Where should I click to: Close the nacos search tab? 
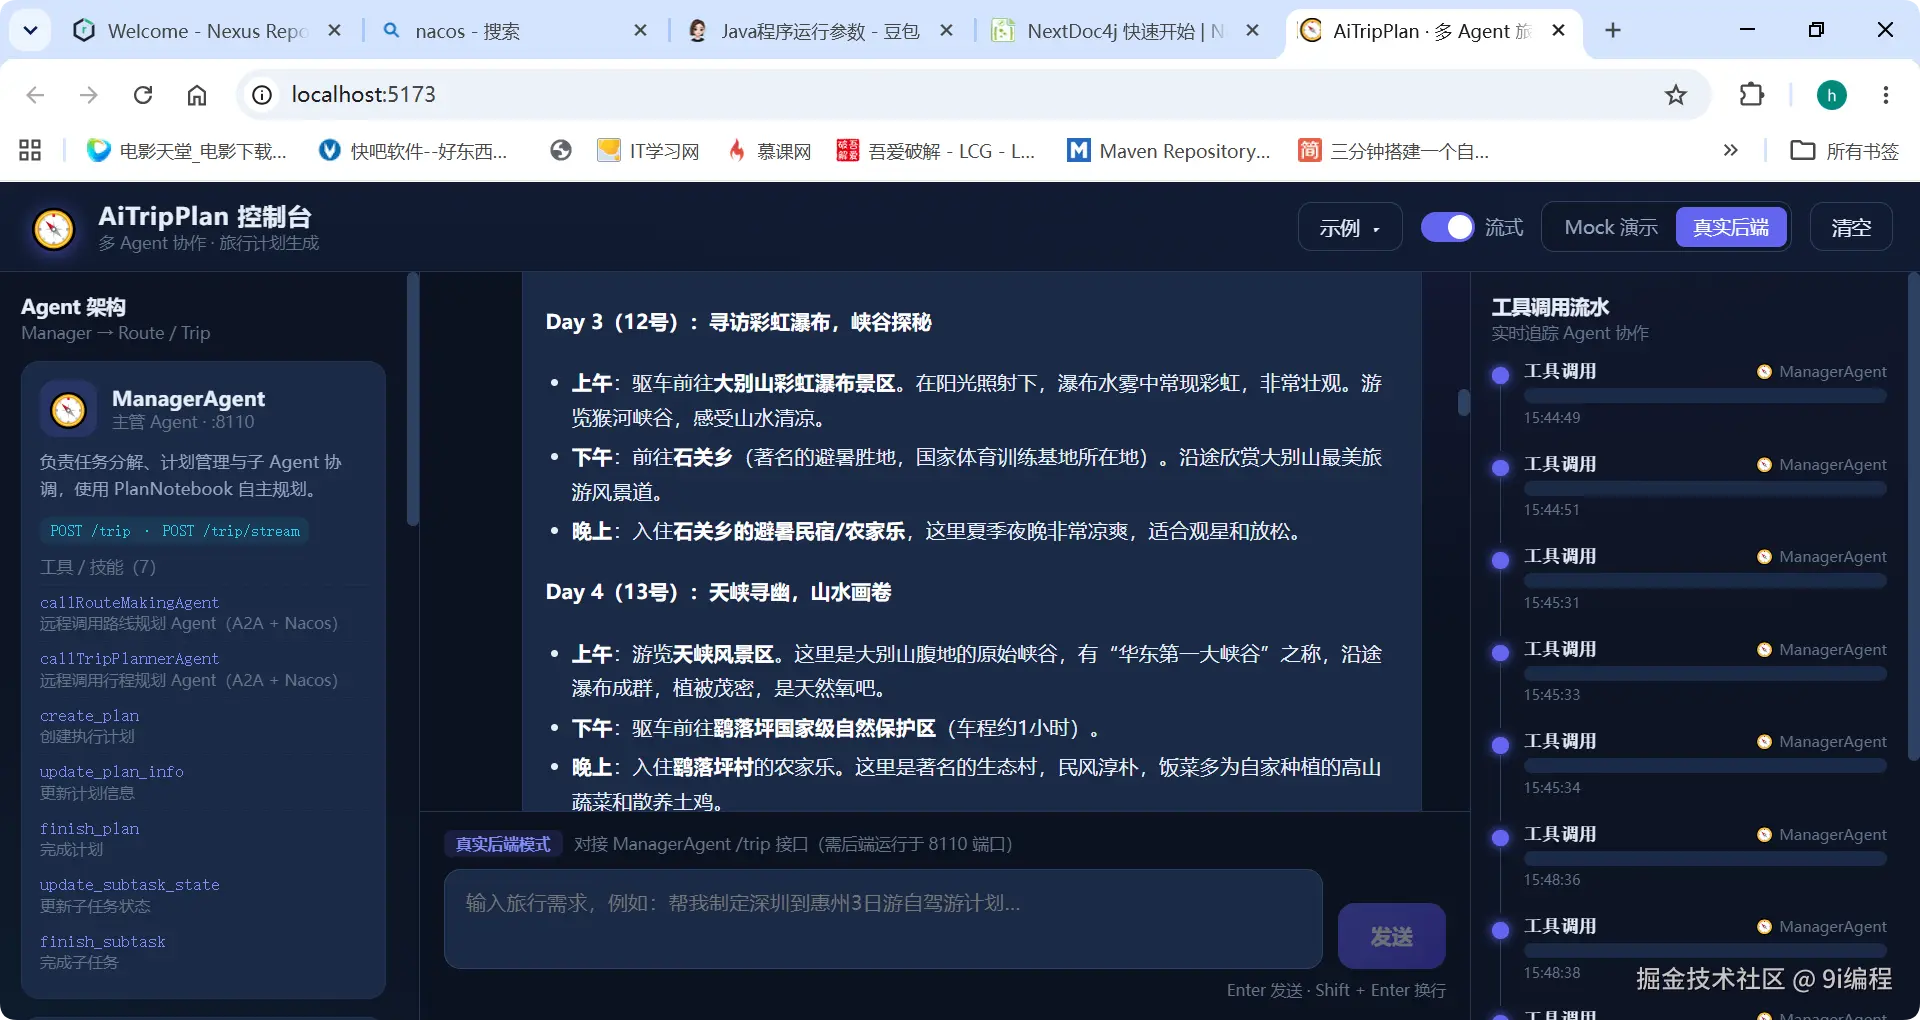pos(640,31)
